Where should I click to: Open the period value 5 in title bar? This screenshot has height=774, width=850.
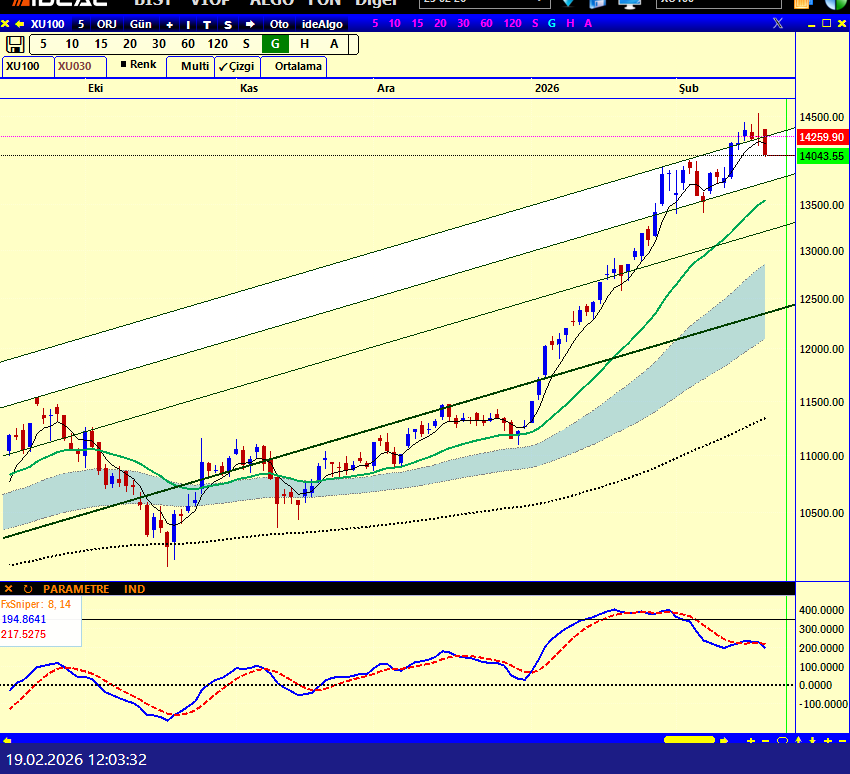(81, 24)
